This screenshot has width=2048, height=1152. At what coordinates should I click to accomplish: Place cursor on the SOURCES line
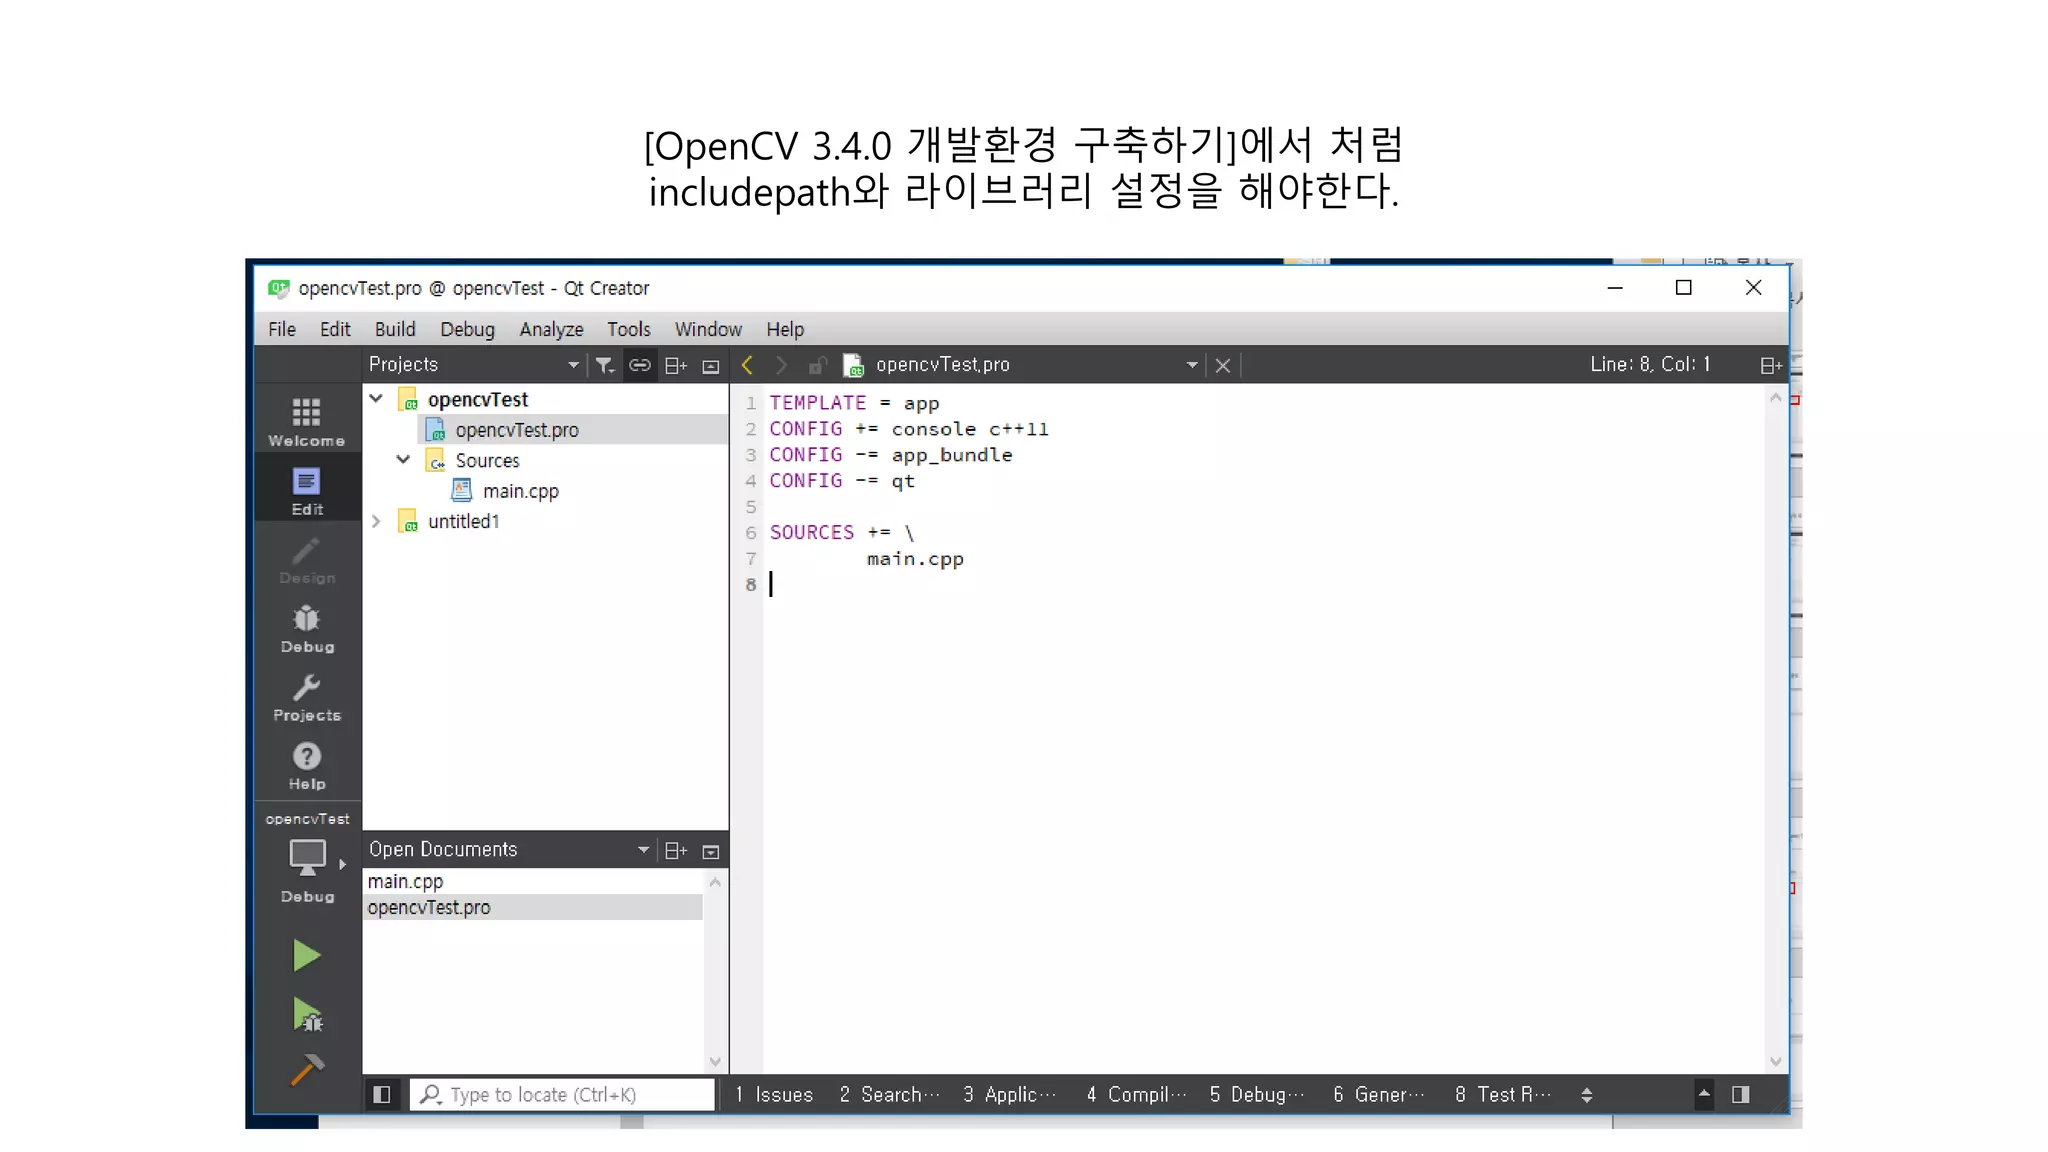point(841,533)
